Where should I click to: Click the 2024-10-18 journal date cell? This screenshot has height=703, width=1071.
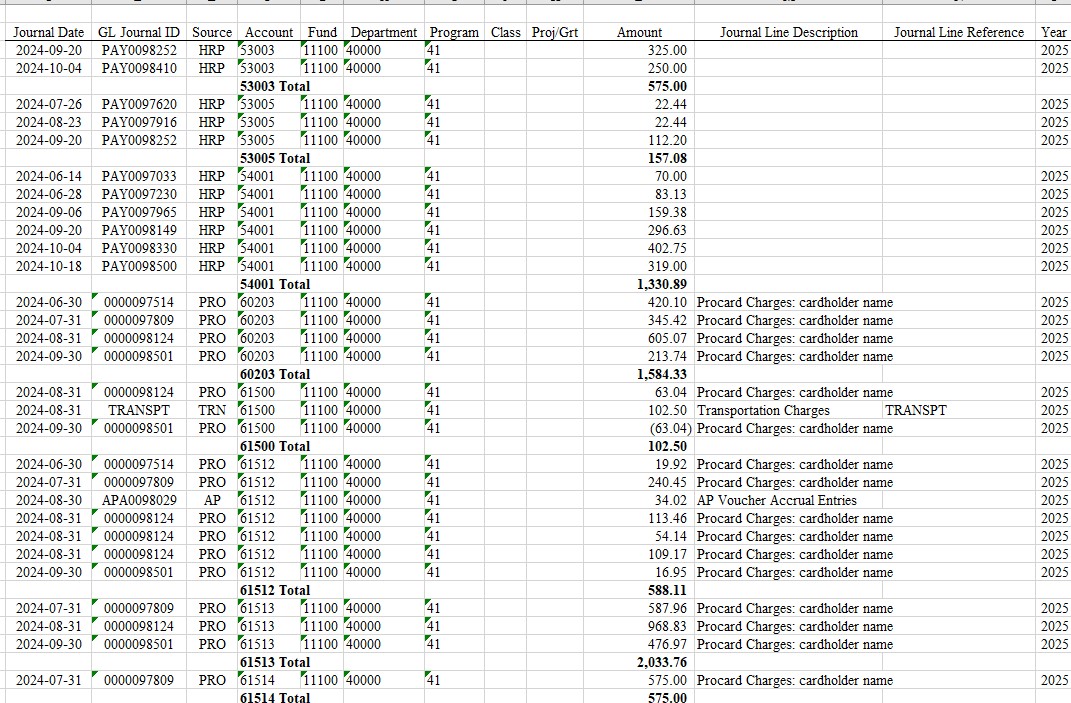coord(49,266)
